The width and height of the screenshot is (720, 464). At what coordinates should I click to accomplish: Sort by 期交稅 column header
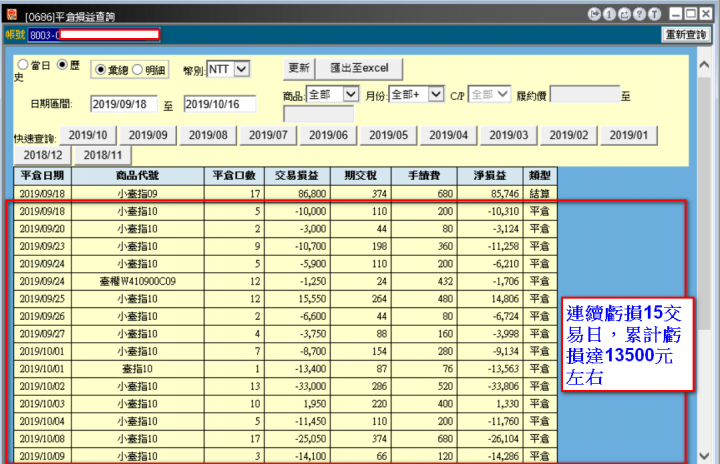(x=360, y=176)
